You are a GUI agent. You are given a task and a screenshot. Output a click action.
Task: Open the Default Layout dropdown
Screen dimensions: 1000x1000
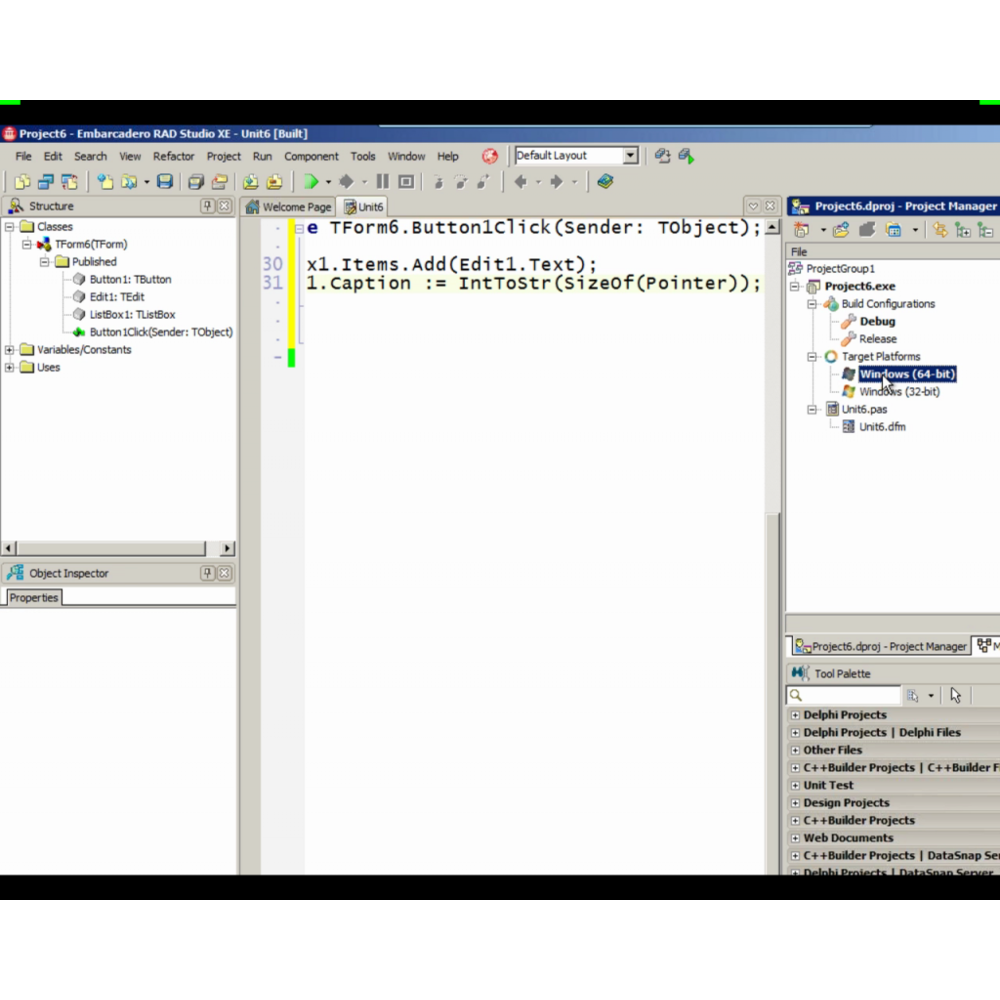pyautogui.click(x=630, y=156)
